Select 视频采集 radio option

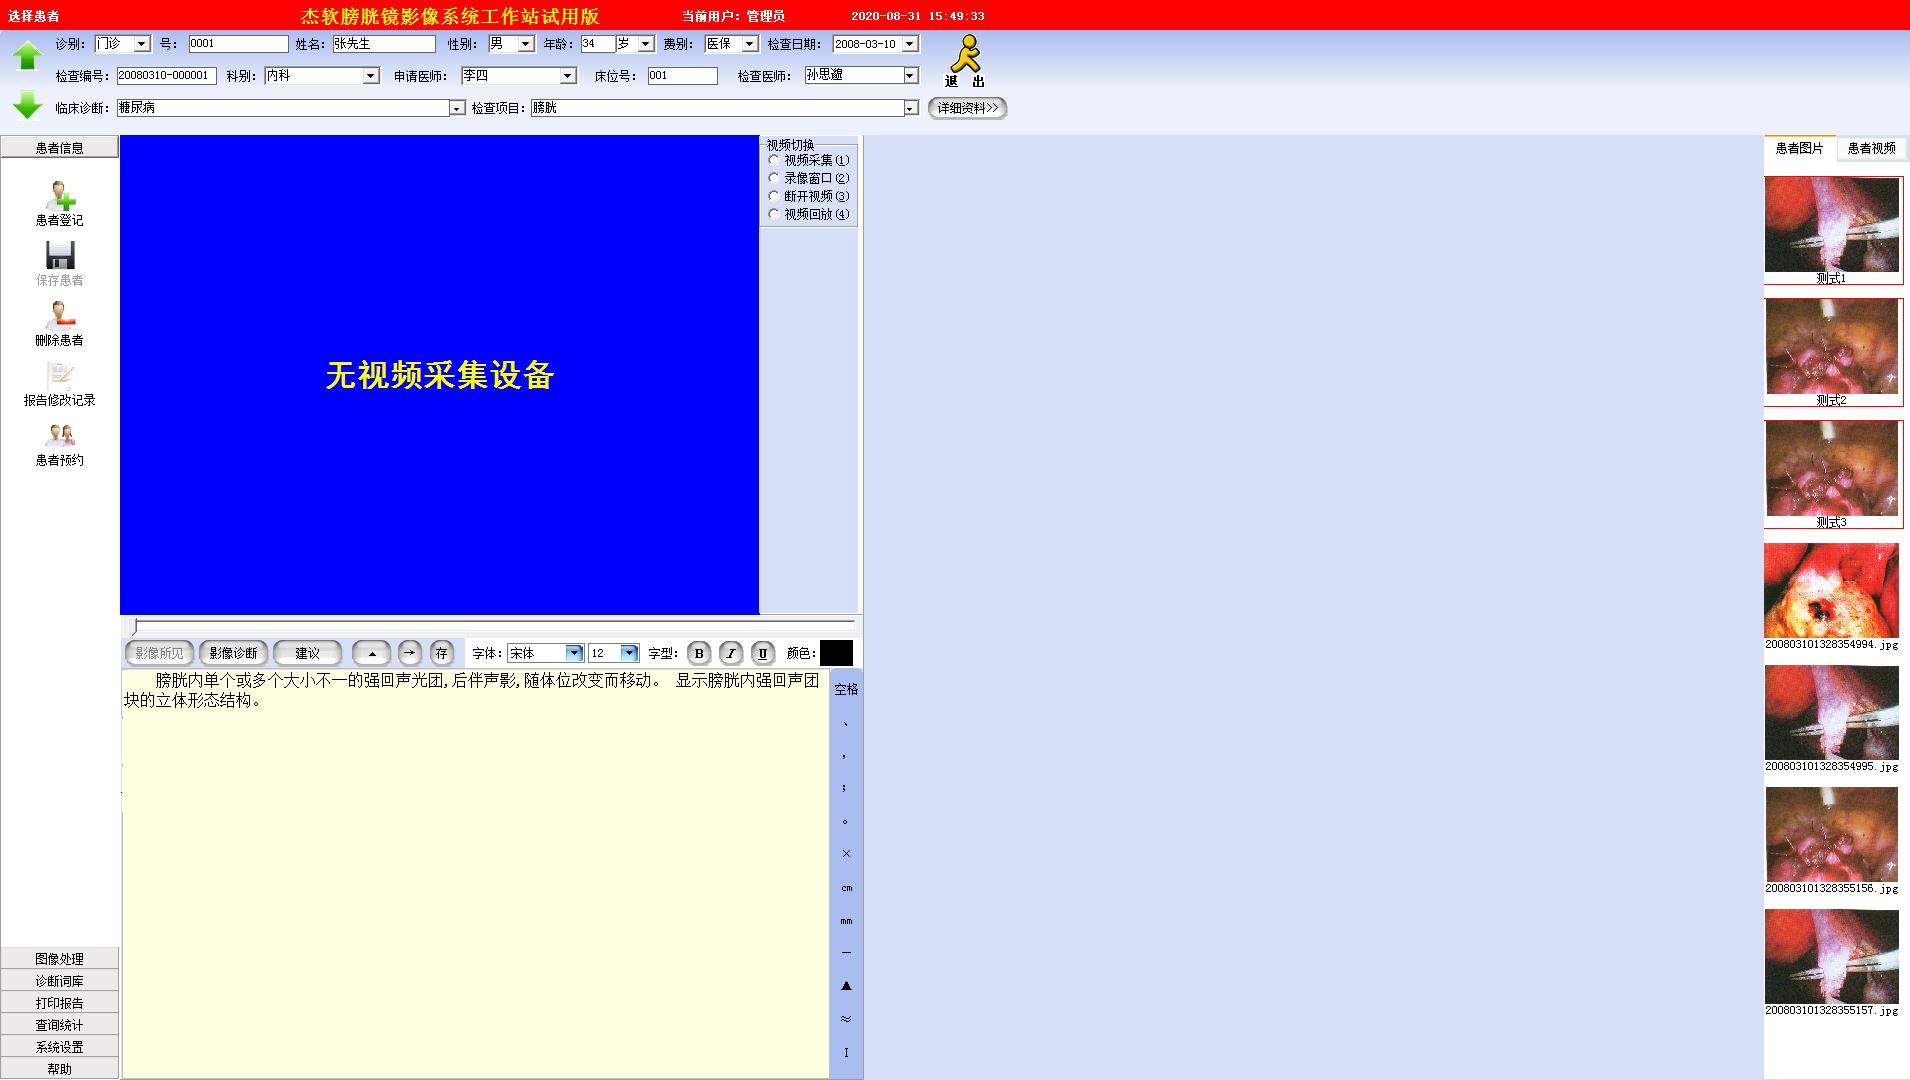[x=774, y=160]
